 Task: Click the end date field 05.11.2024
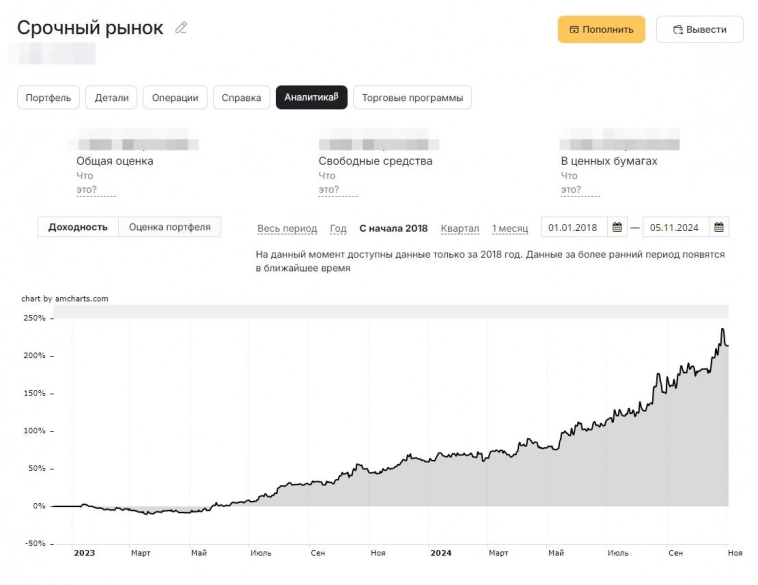coord(675,227)
